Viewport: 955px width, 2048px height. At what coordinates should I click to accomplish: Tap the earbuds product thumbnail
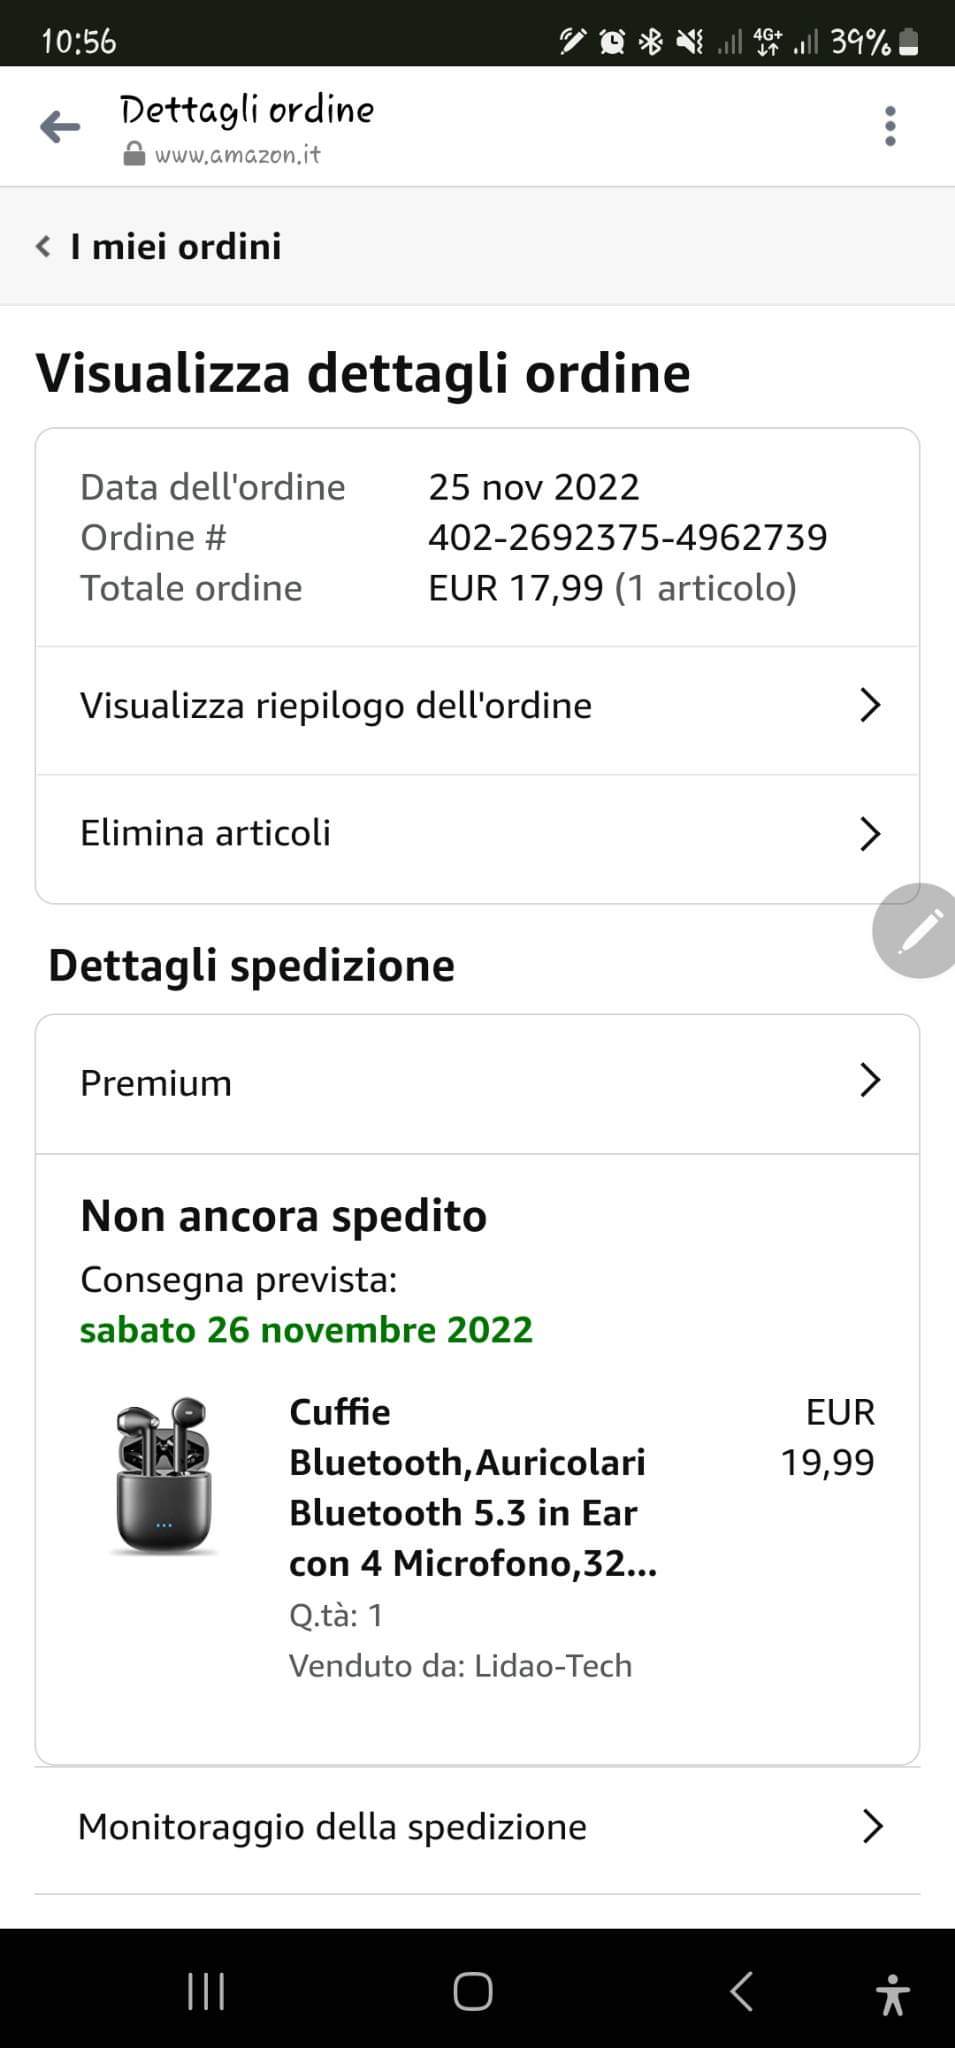point(163,1477)
